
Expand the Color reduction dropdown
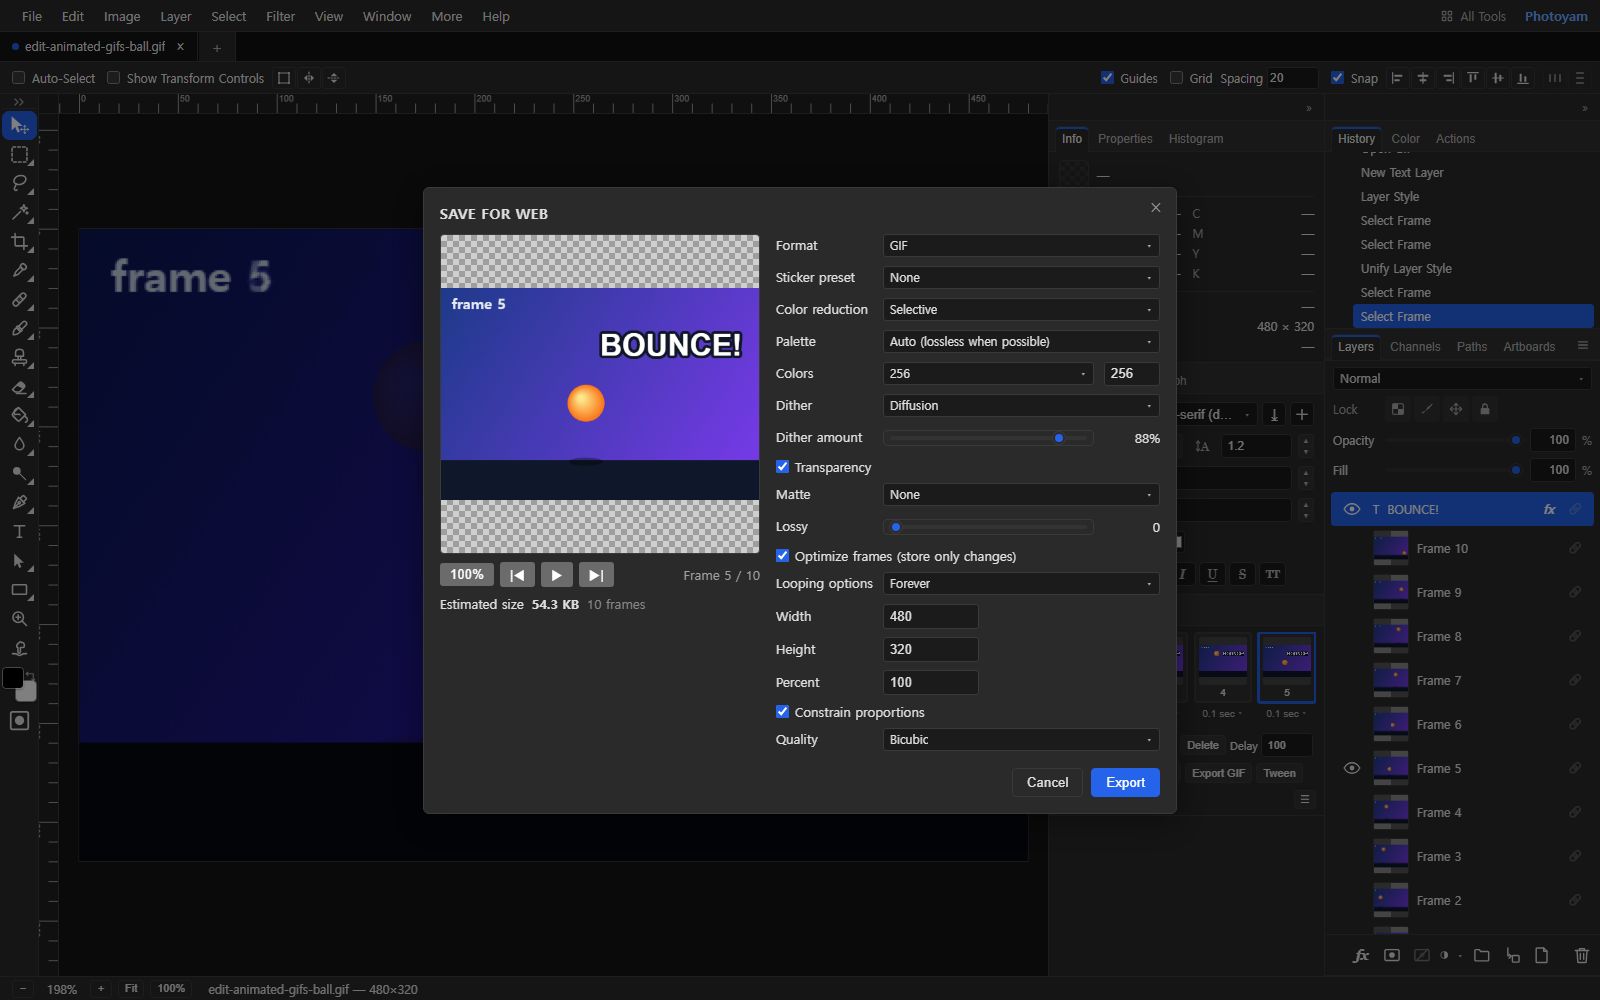[x=1020, y=310]
